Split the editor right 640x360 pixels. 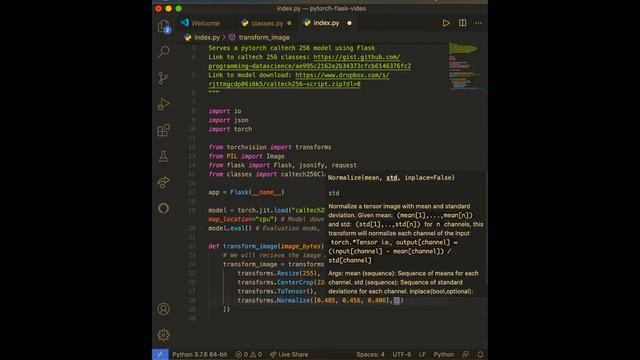point(462,23)
